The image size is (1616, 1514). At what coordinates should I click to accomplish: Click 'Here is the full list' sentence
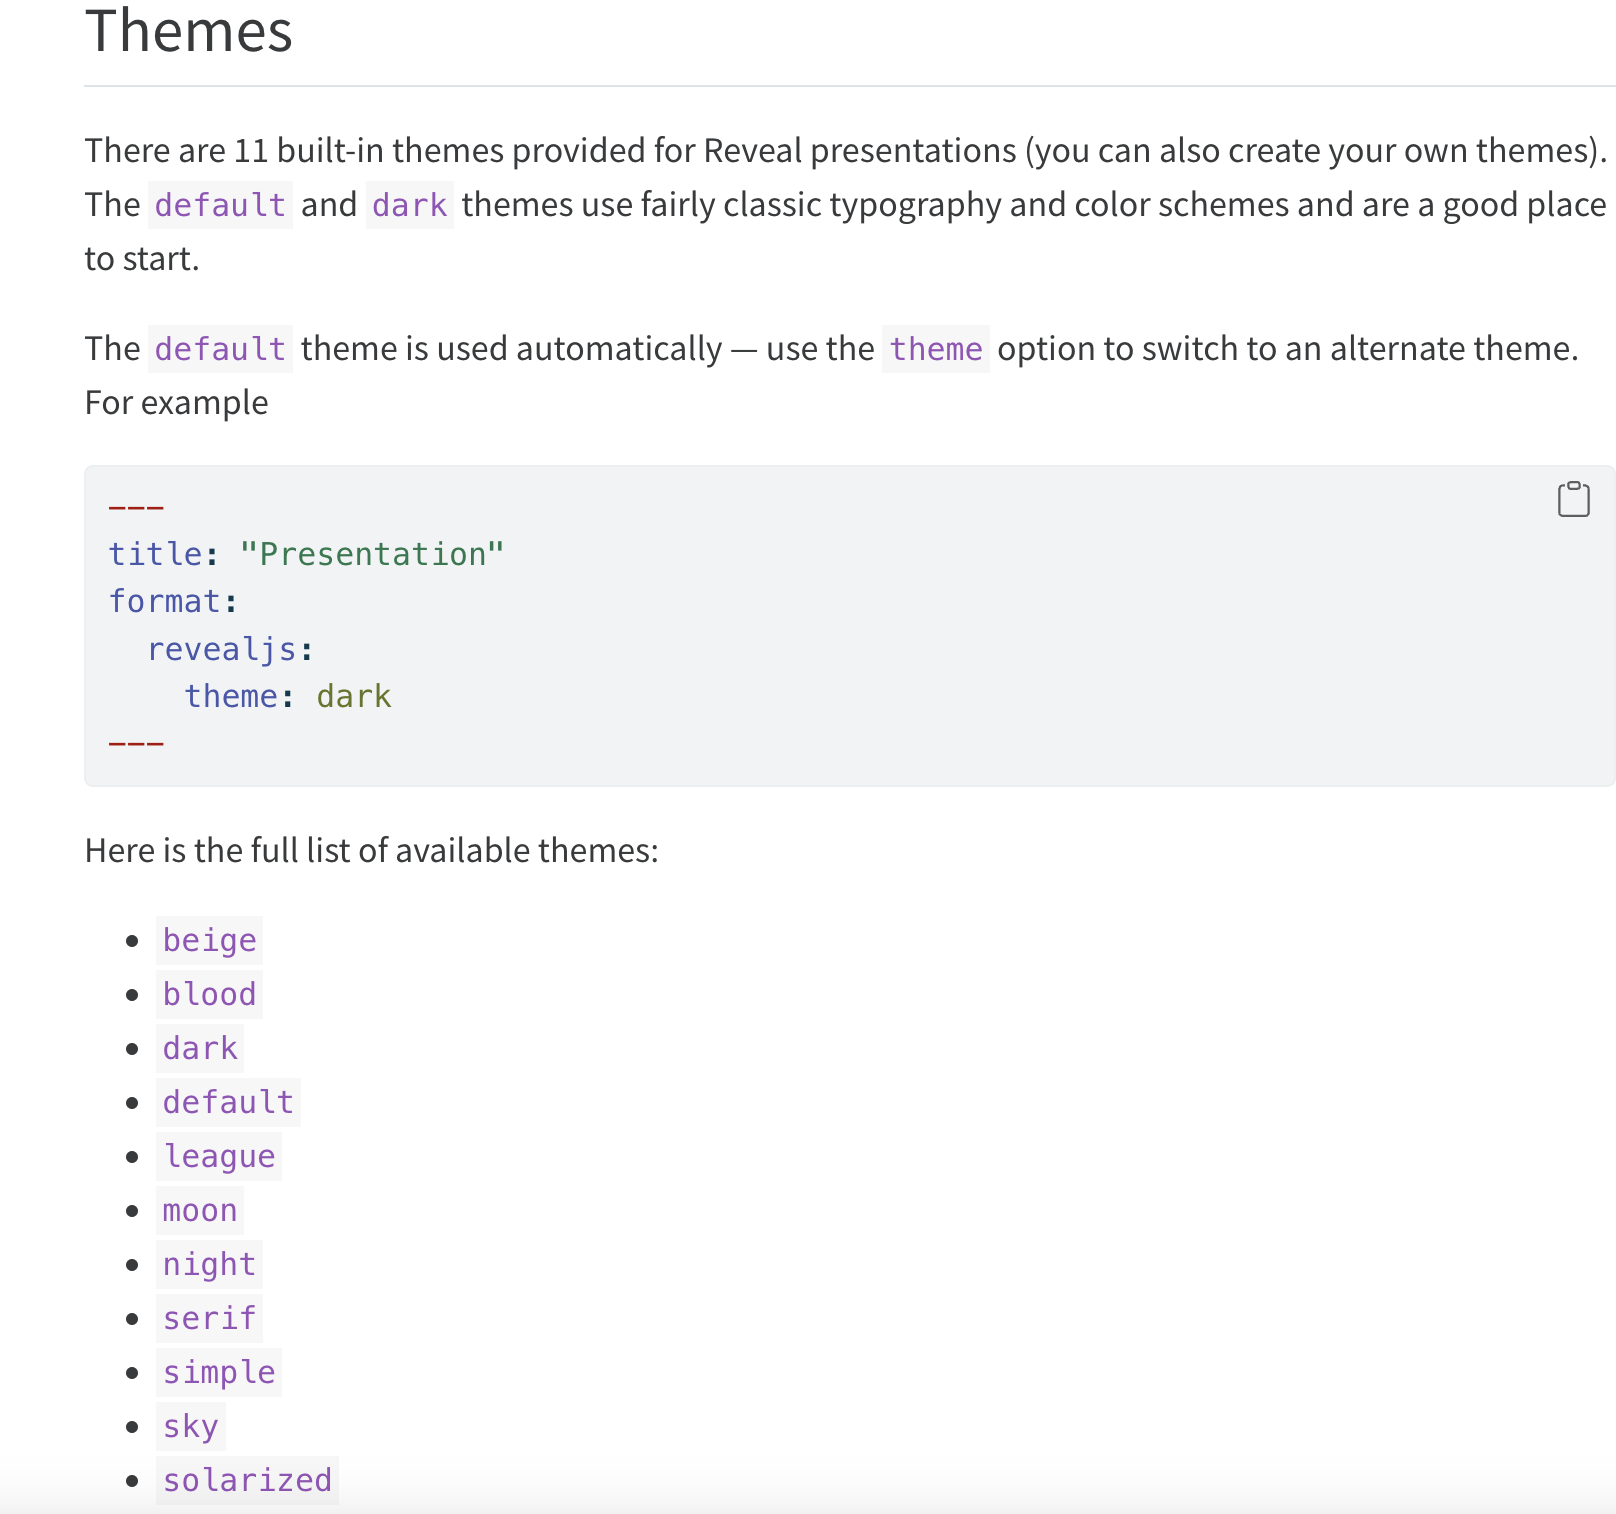(371, 850)
